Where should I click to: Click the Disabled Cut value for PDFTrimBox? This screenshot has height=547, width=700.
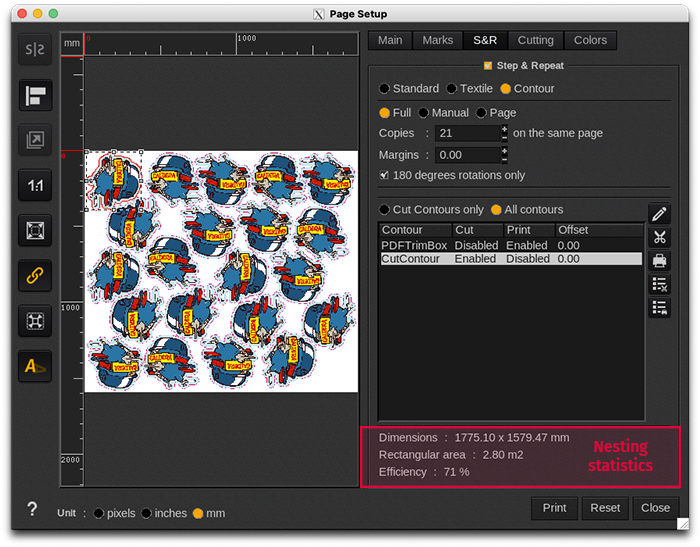point(476,246)
